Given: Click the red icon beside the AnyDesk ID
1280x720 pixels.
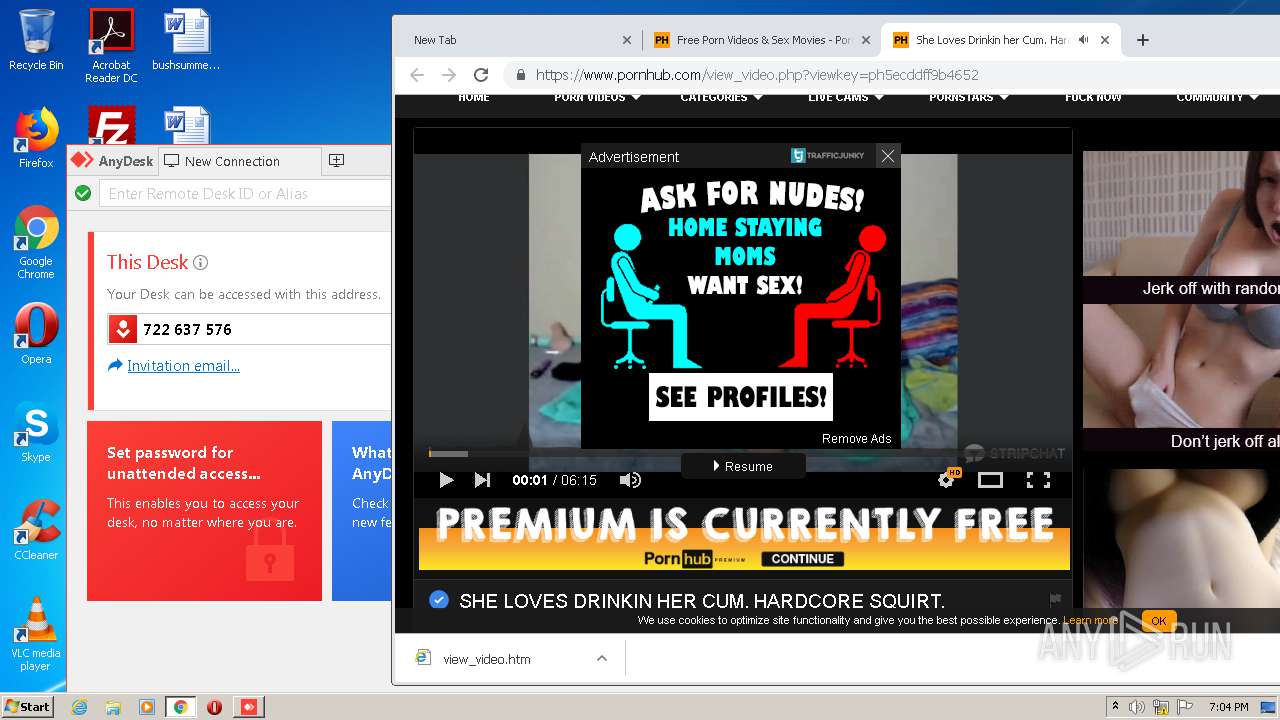Looking at the screenshot, I should pyautogui.click(x=123, y=329).
